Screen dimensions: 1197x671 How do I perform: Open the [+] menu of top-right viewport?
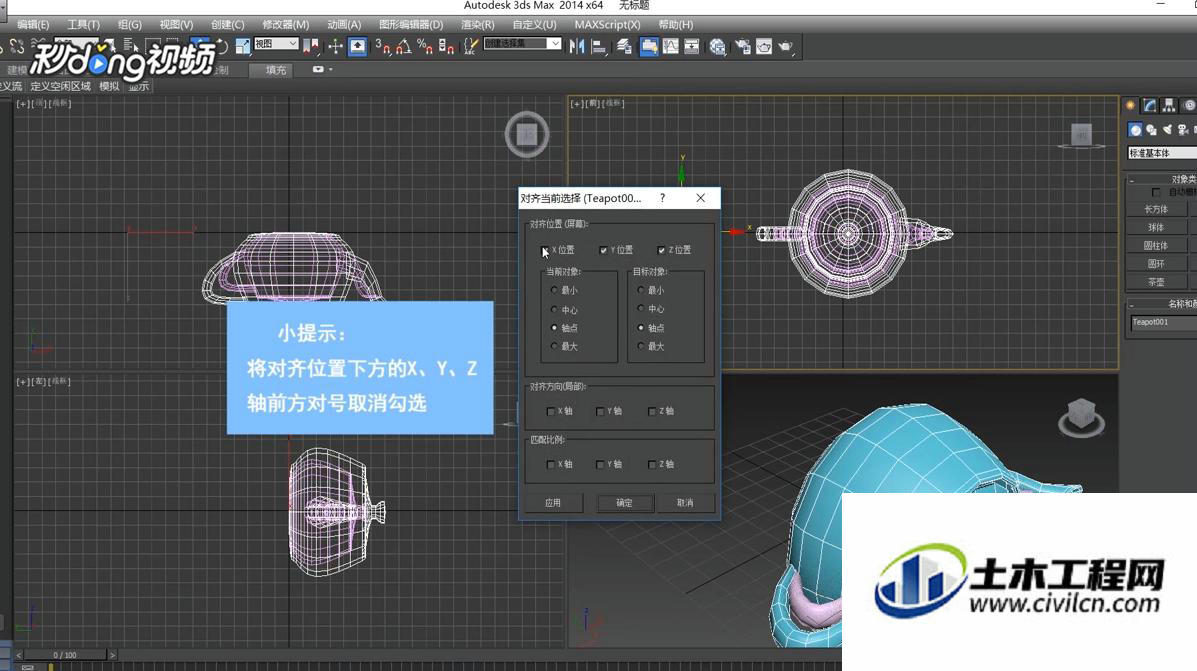click(x=577, y=103)
